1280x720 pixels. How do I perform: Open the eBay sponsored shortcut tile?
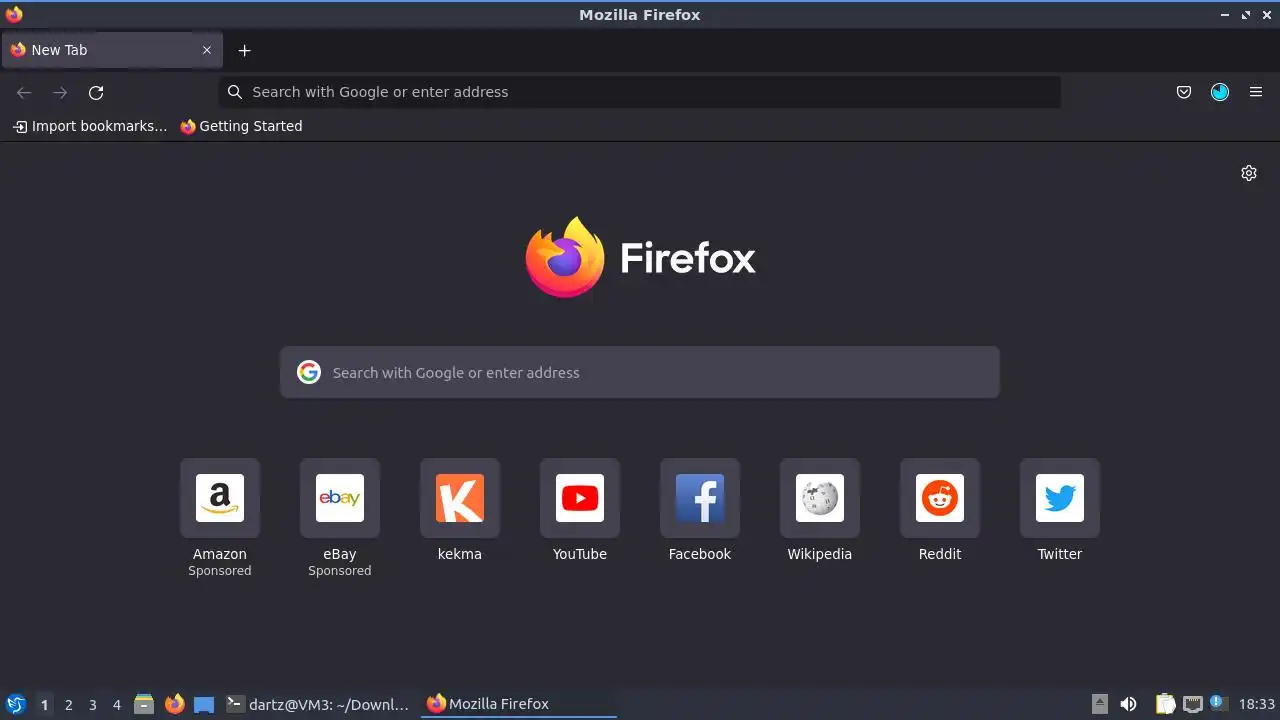point(340,498)
